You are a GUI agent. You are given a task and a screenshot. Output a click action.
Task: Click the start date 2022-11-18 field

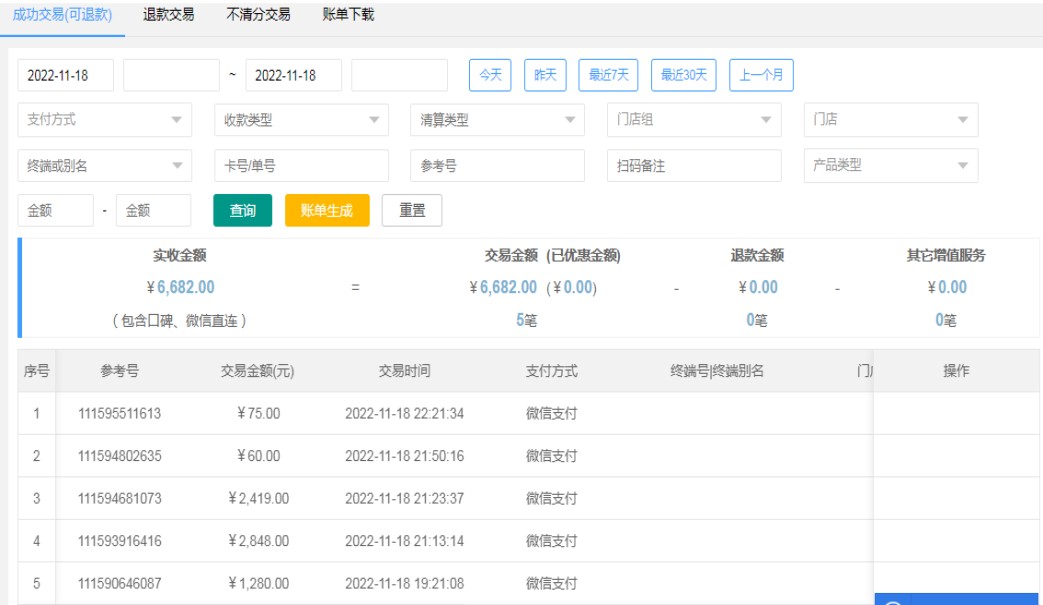(x=65, y=75)
